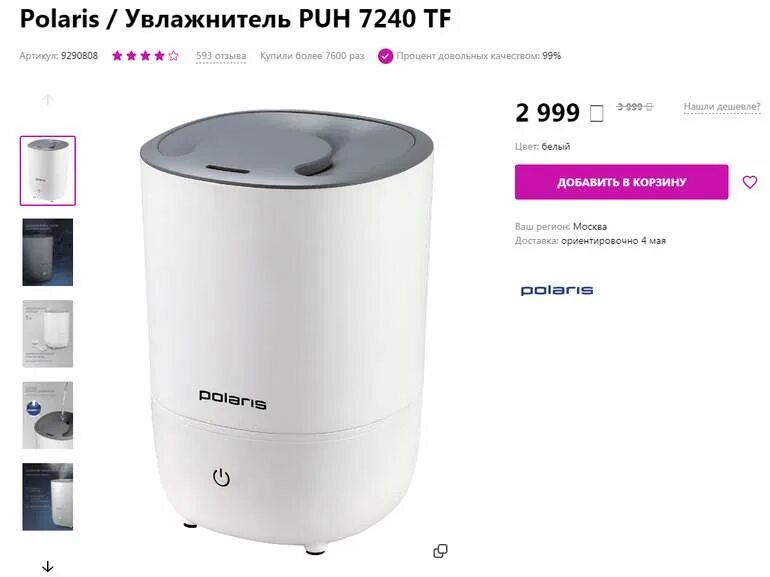Click the quality satisfaction checkmark badge
This screenshot has height=577, width=770.
(x=385, y=56)
